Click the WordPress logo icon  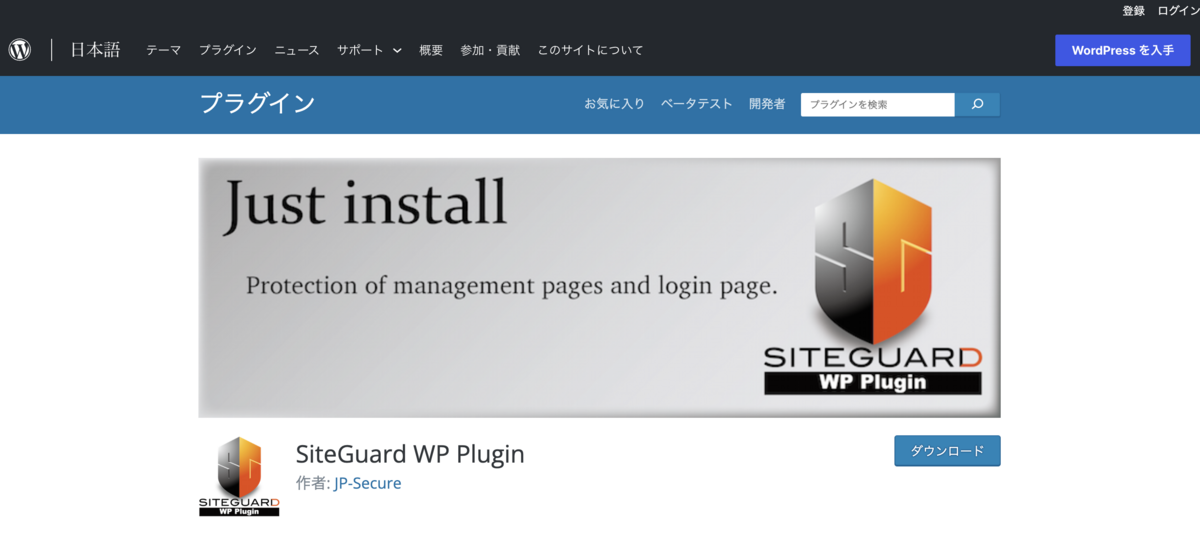coord(20,50)
